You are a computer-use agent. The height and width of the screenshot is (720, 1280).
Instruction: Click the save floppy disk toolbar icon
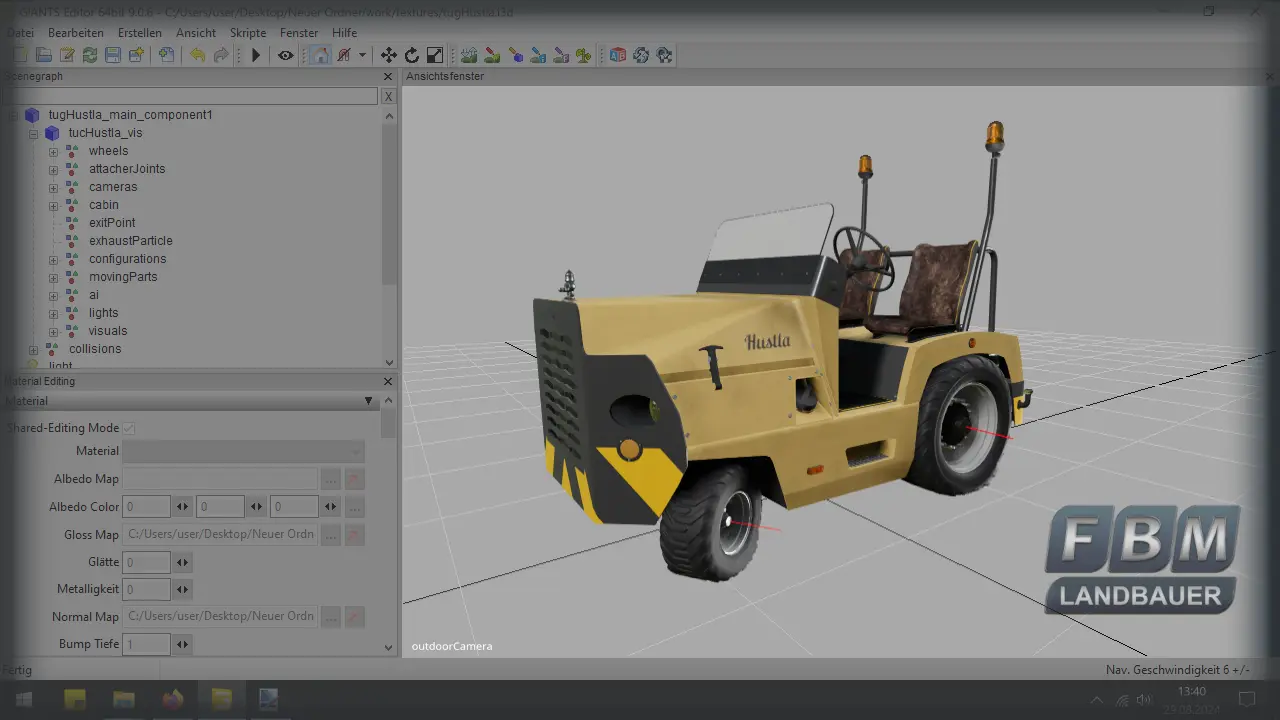pyautogui.click(x=113, y=55)
